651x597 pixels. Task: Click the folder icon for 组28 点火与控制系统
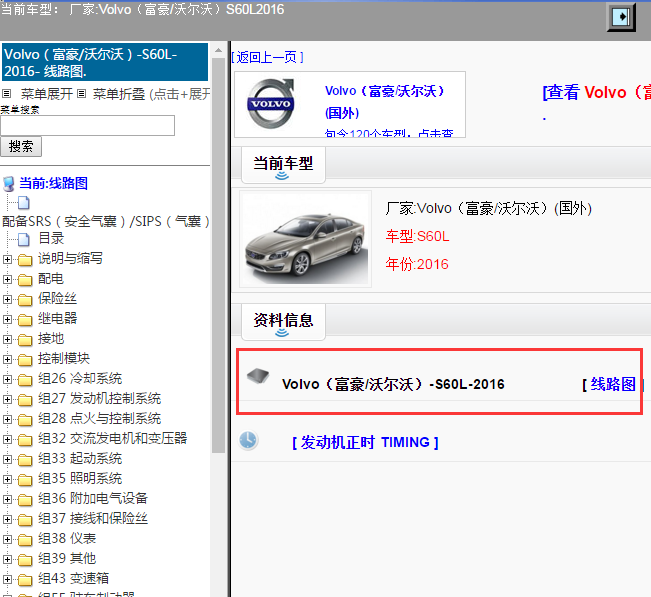25,420
